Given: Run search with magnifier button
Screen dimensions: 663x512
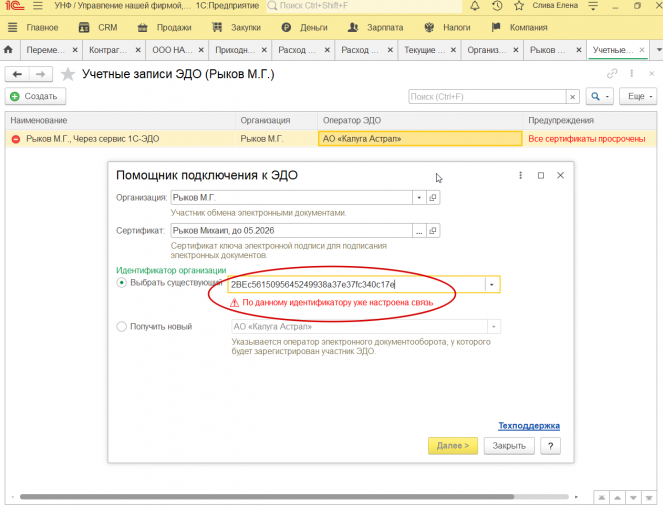Looking at the screenshot, I should click(x=595, y=97).
